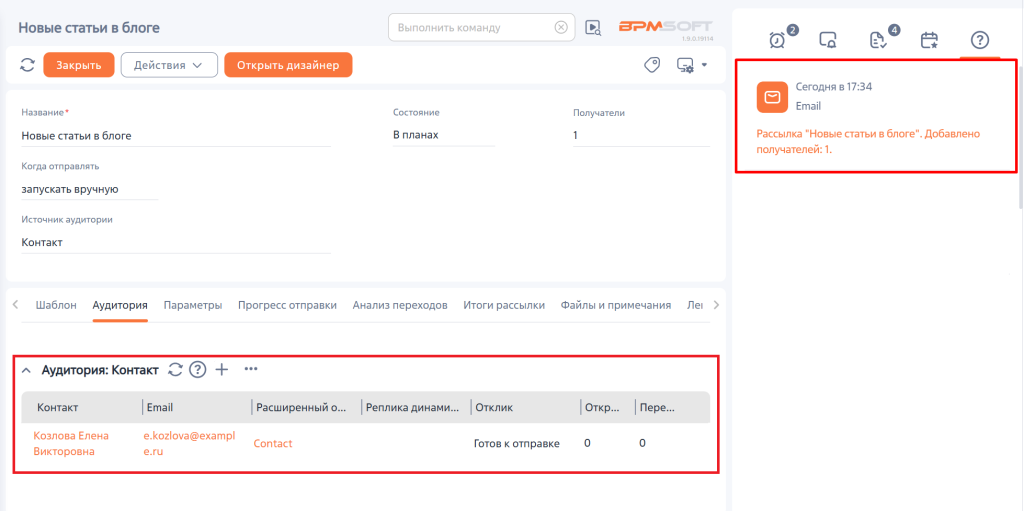Screen dimensions: 1024x511
Task: Open the approvals document check notifications icon
Action: (x=878, y=41)
